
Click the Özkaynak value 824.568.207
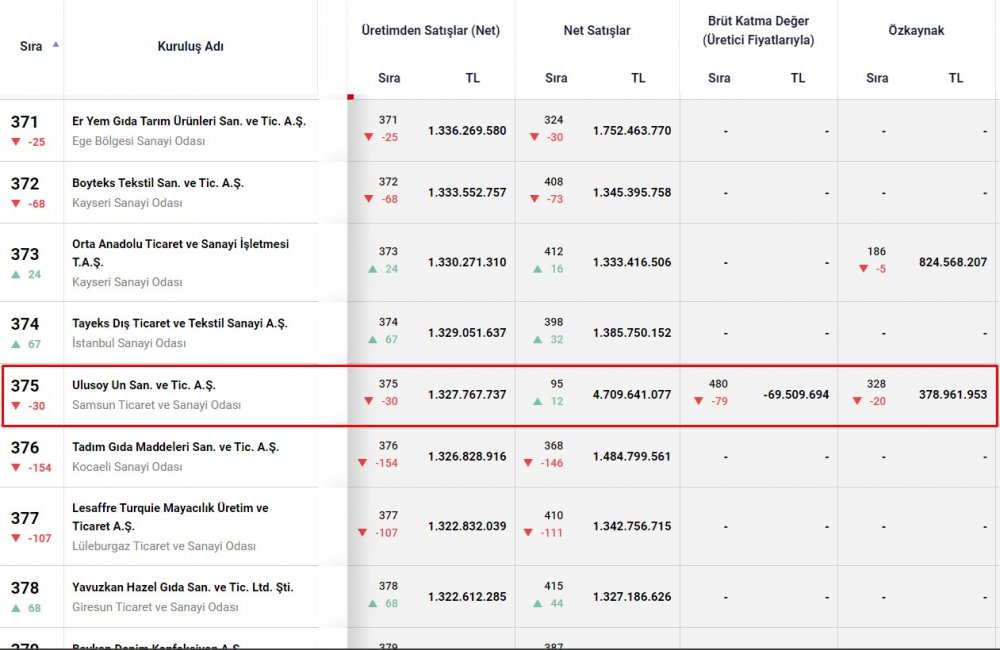tap(953, 262)
